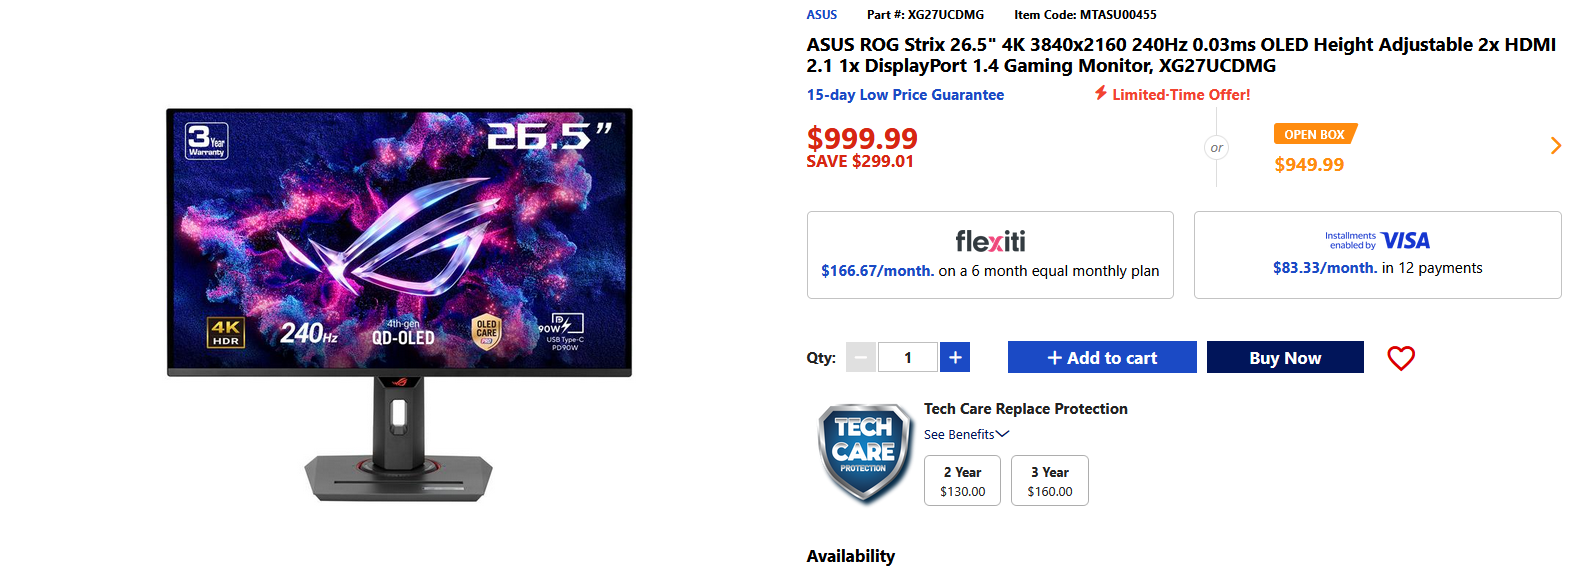Screen dimensions: 1592x582
Task: Click the Buy Now button
Action: click(1285, 357)
